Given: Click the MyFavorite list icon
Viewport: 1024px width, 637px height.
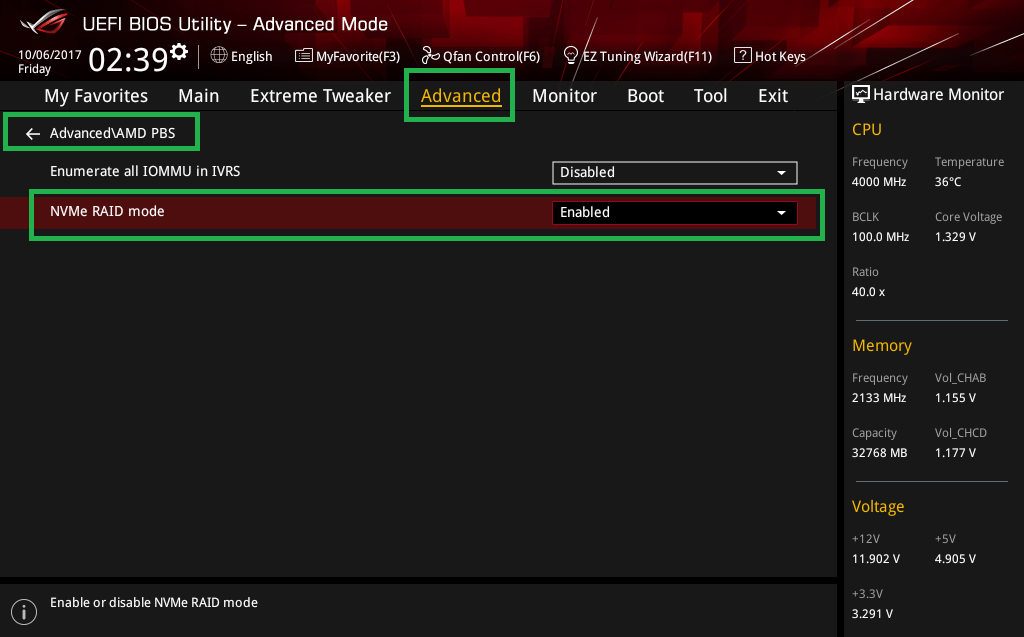Looking at the screenshot, I should click(304, 56).
